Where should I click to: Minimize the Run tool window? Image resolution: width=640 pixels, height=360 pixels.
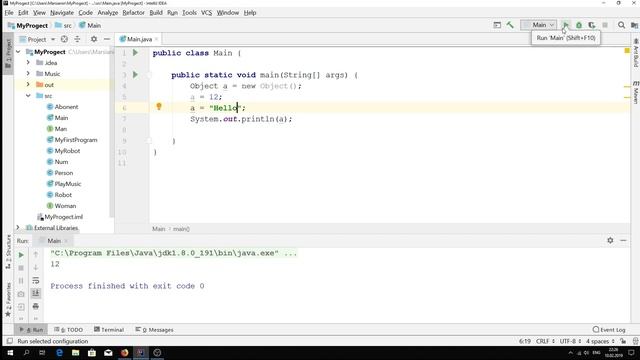point(623,240)
